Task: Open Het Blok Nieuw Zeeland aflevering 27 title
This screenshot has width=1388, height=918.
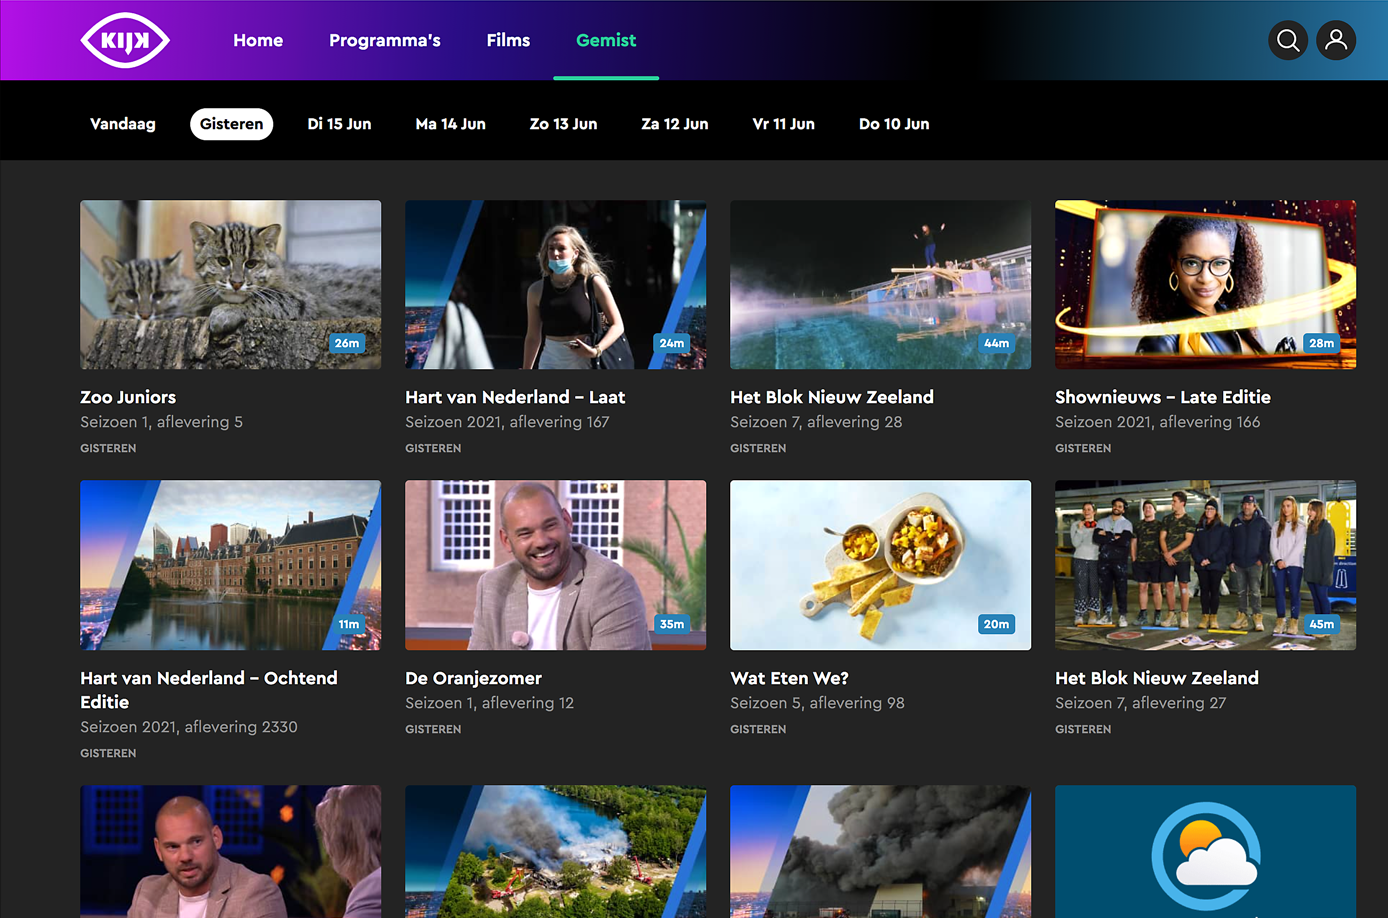Action: 1157,678
